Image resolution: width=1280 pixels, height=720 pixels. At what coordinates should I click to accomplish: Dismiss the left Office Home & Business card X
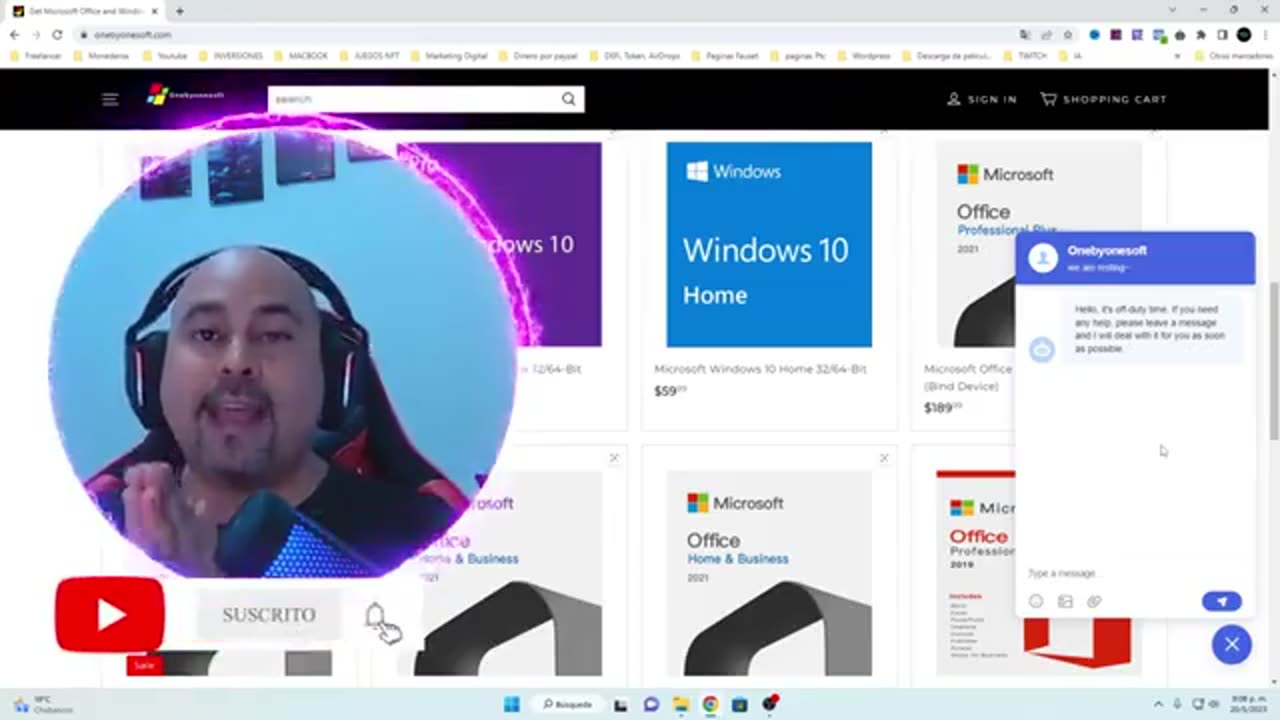(x=614, y=458)
